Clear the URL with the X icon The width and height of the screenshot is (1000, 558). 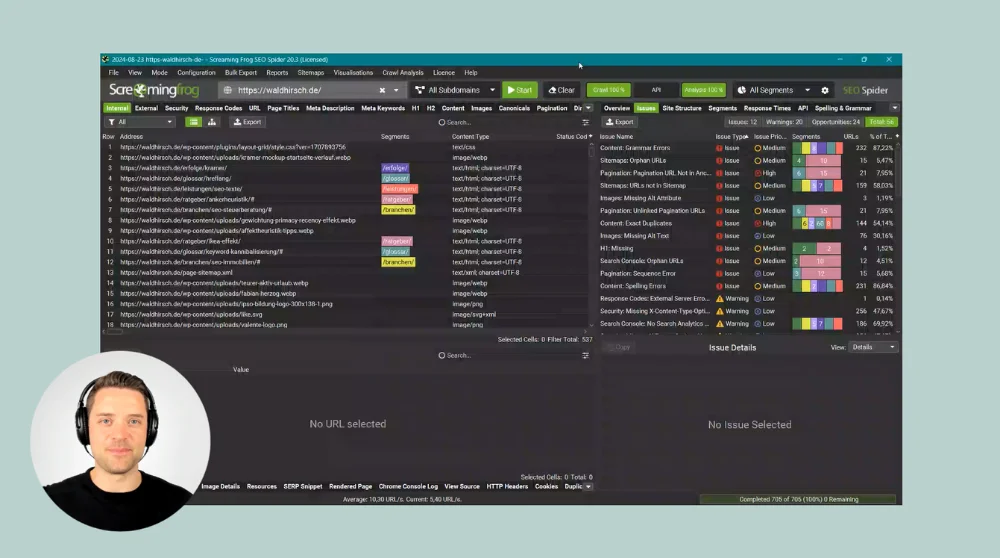(x=382, y=90)
